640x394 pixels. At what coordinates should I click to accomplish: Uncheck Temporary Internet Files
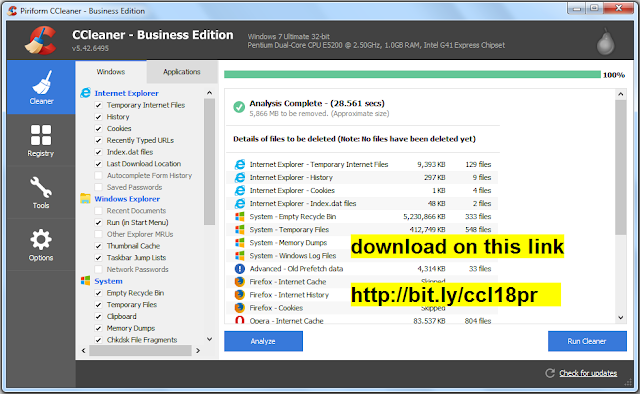98,105
